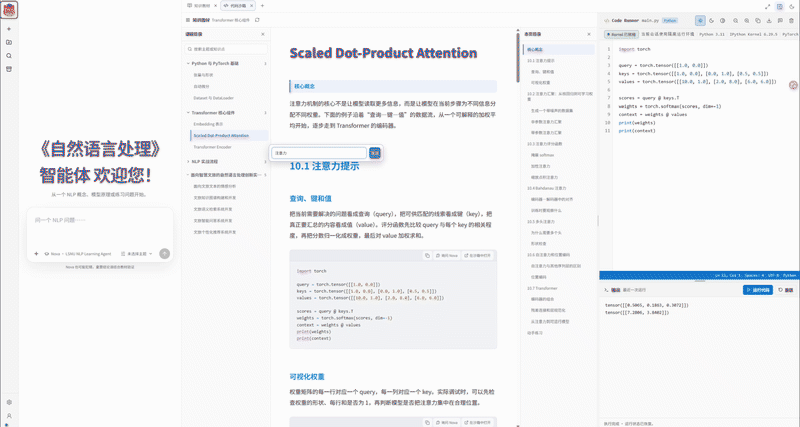Screen dimensions: 800x427
Task: Click the zoom in icon in Code Runner toolbar
Action: coord(746,21)
